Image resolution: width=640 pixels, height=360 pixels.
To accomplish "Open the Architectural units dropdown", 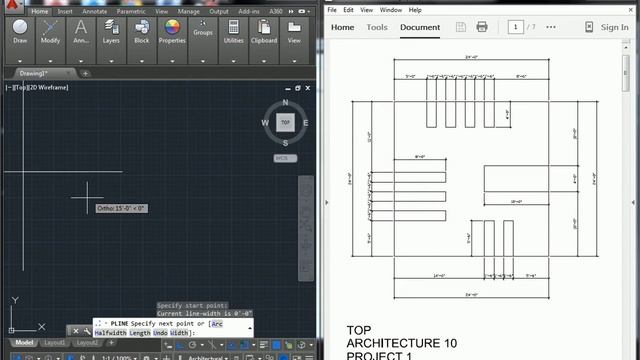I will [x=208, y=358].
